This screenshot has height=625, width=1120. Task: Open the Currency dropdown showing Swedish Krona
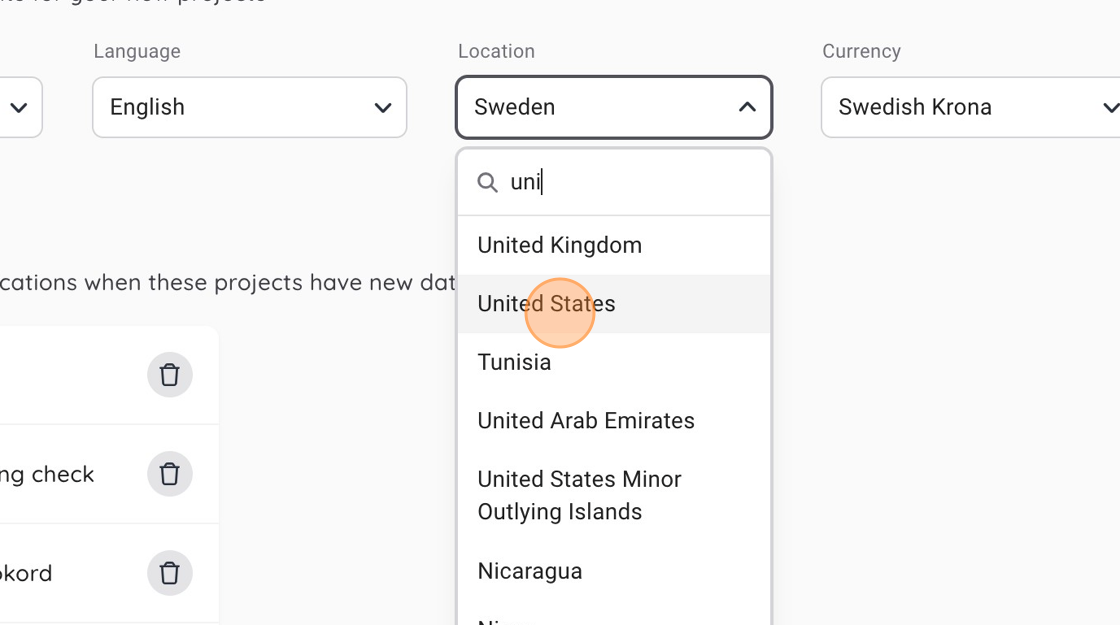click(x=970, y=107)
